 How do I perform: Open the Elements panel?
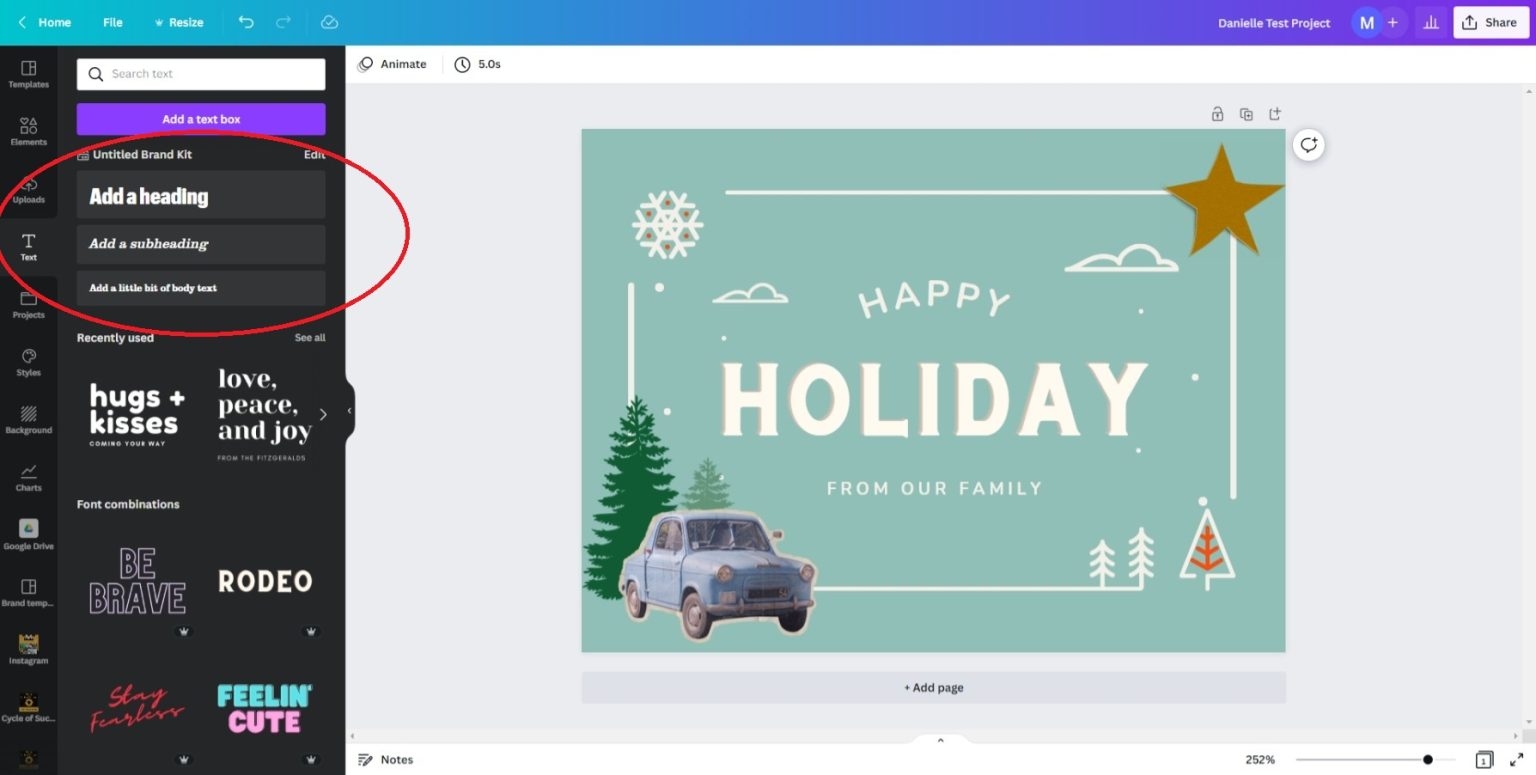tap(28, 131)
